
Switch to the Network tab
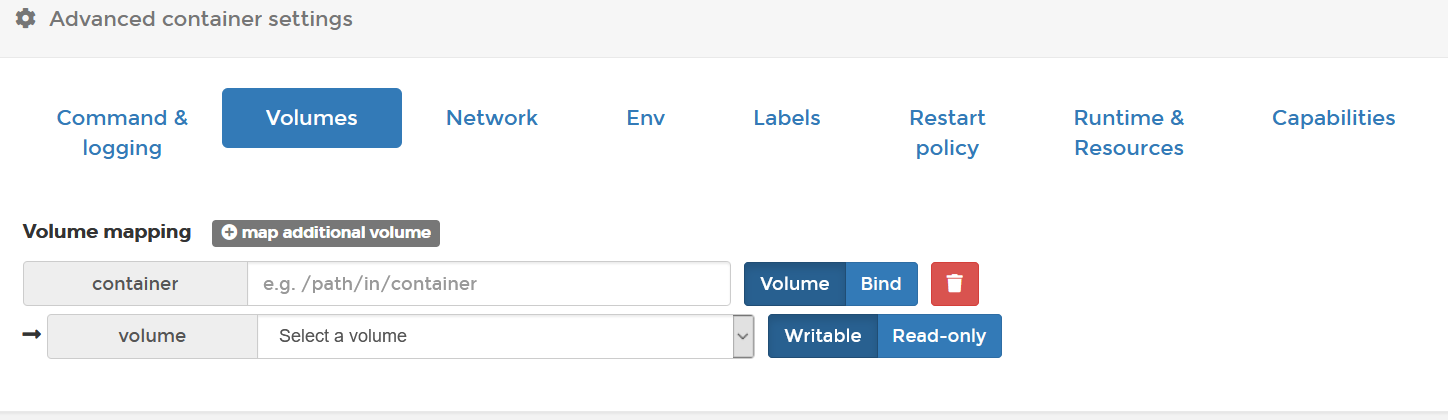492,118
